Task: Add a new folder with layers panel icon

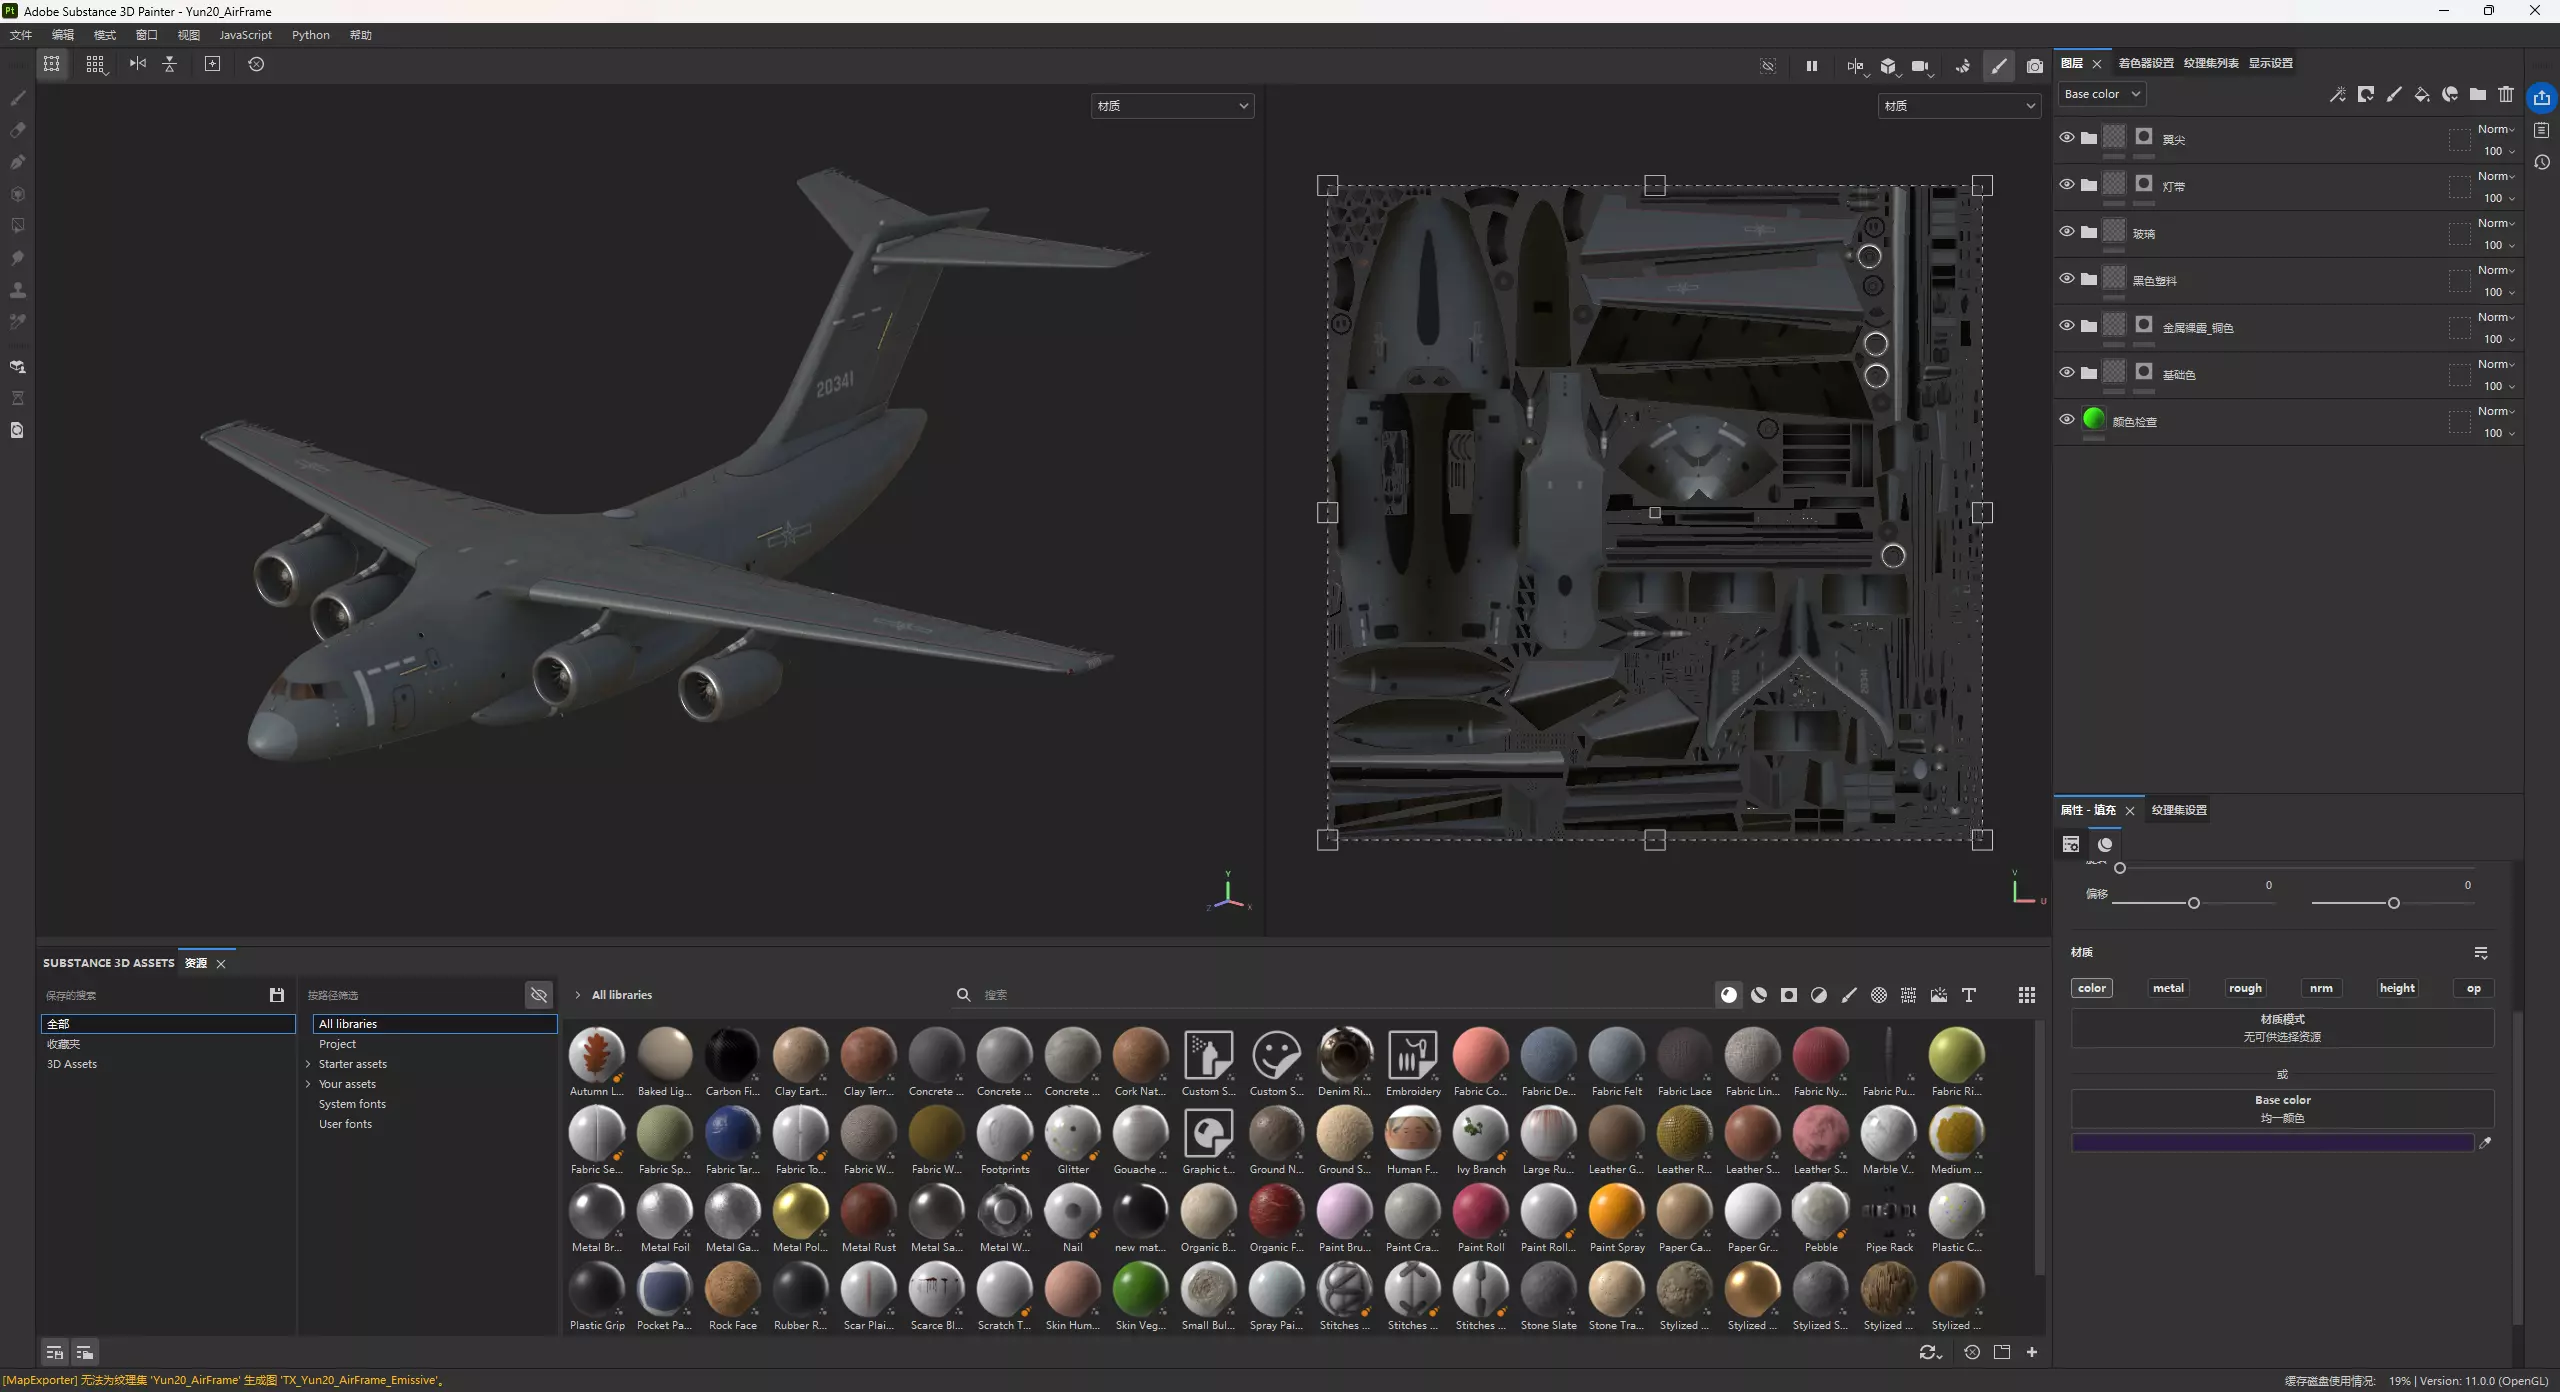Action: coord(2477,94)
